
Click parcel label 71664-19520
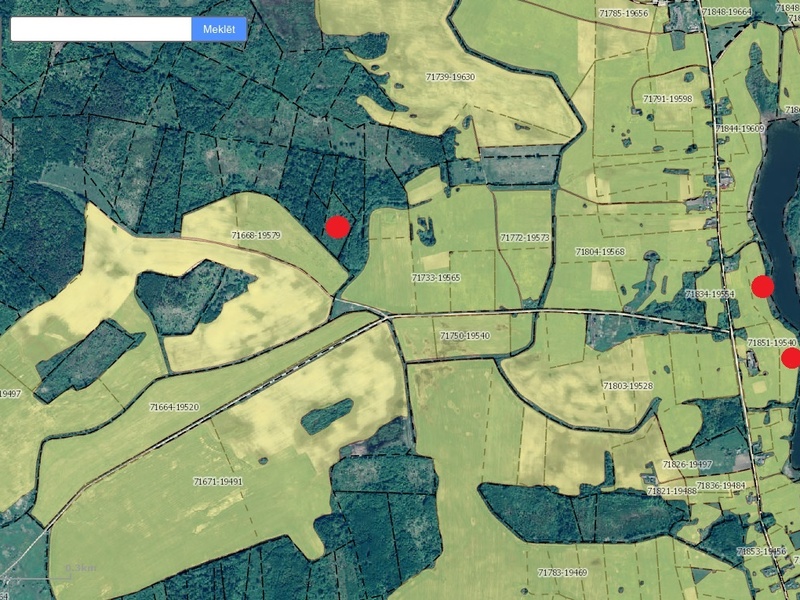pyautogui.click(x=174, y=407)
